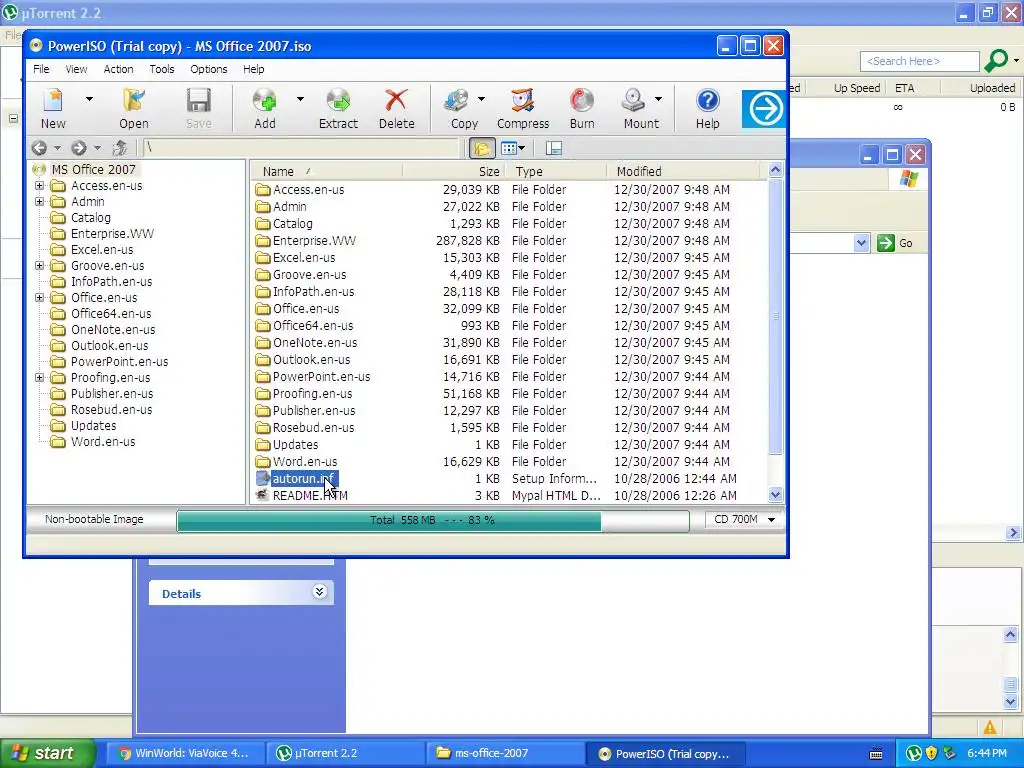The image size is (1024, 768).
Task: Switch to WinWorld ViaVoice taskbar button
Action: point(185,753)
